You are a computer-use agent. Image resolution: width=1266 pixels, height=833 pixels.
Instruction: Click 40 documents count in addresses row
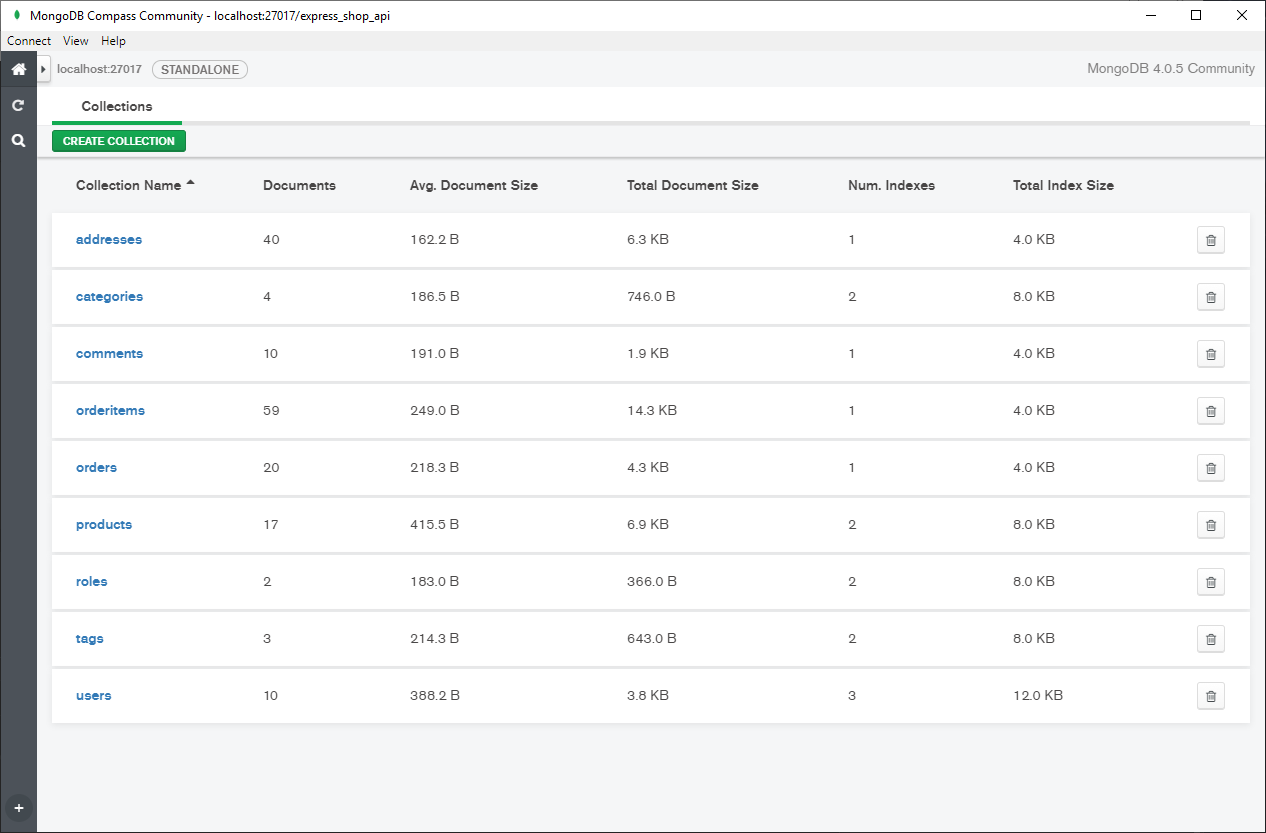coord(271,240)
